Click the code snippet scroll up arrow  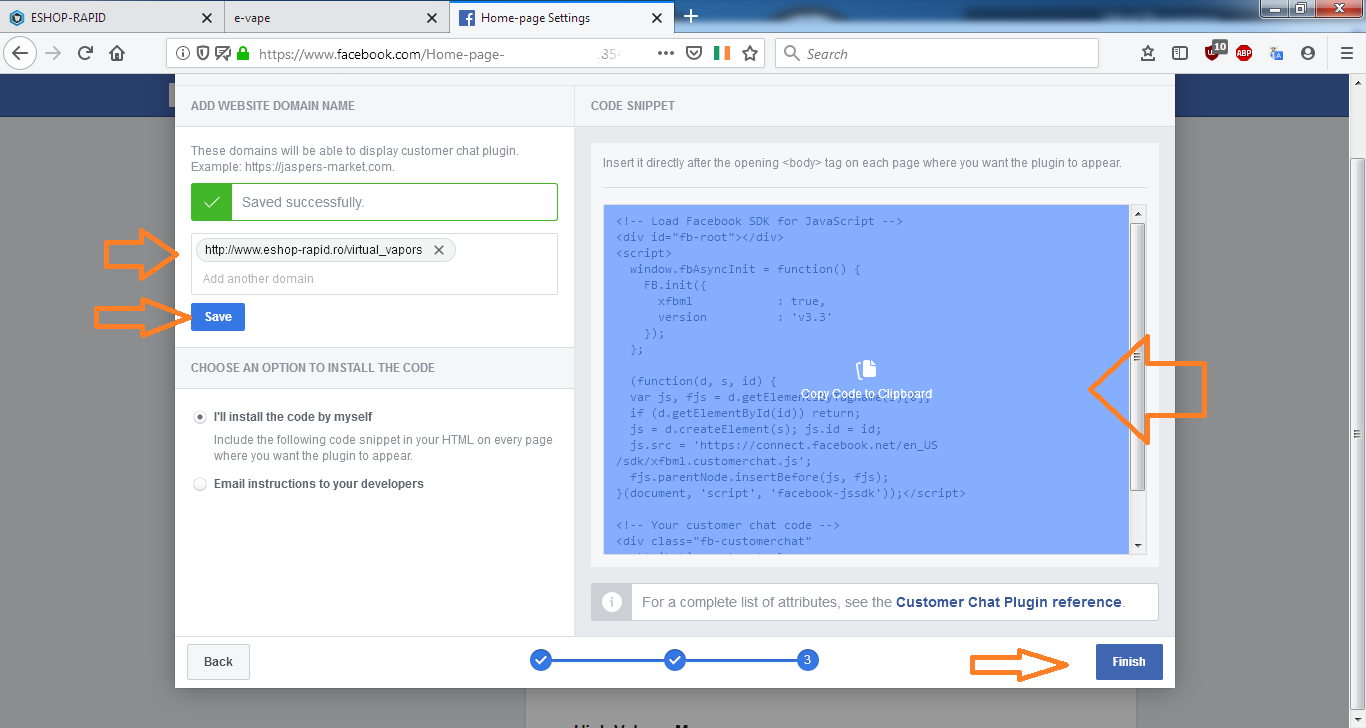[1138, 214]
